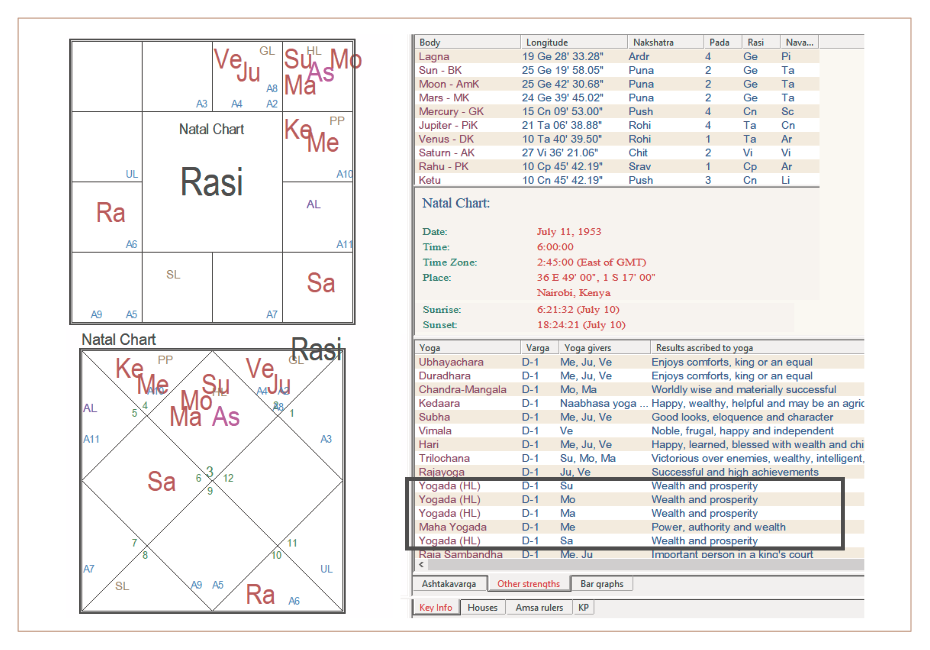Screen dimensions: 930x650
Task: Click the Pada column header
Action: pos(719,43)
